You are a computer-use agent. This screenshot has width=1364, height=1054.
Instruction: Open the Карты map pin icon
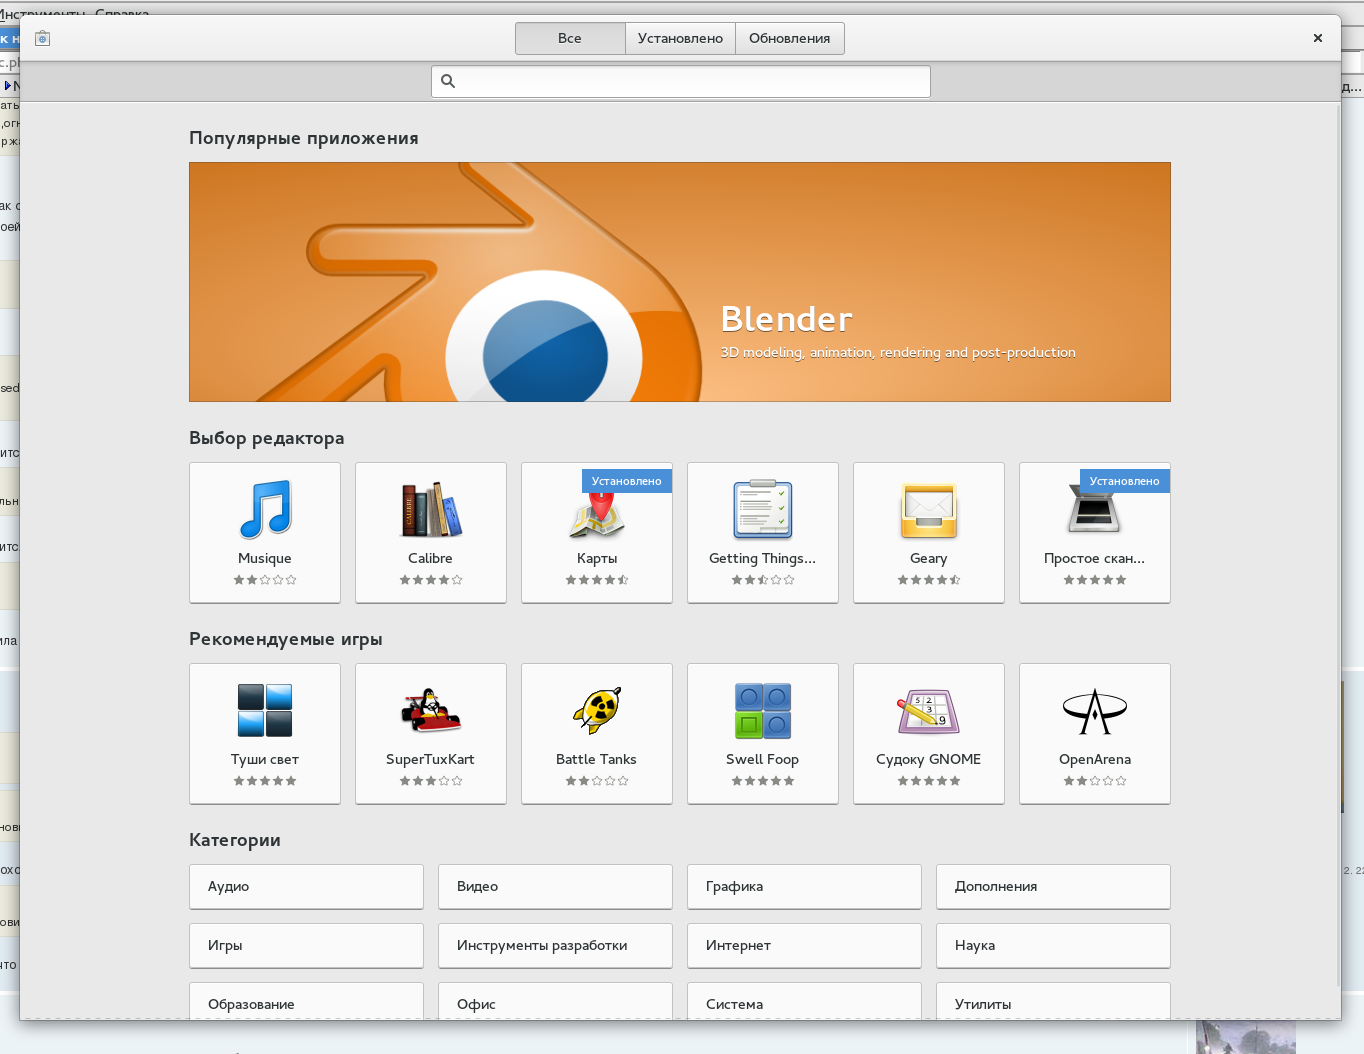coord(597,512)
